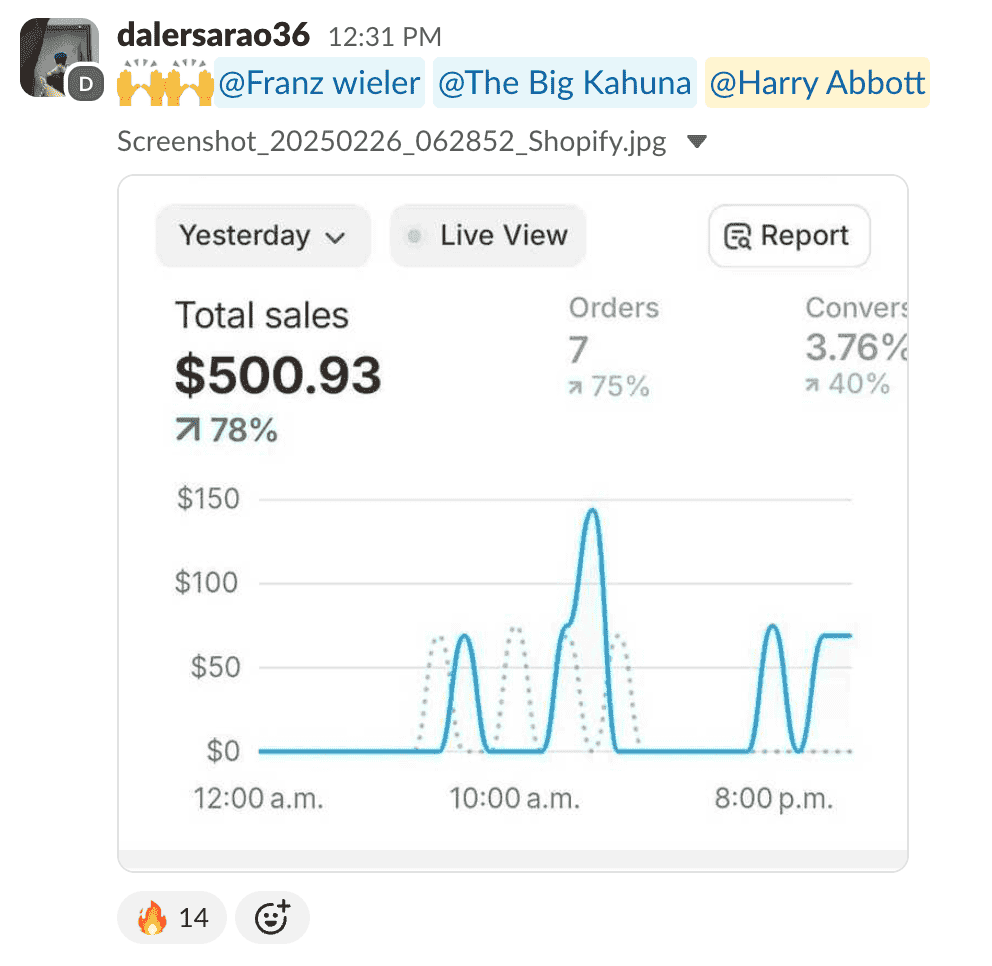The image size is (992, 966).
Task: Open @Franz wieler mention
Action: pos(320,83)
